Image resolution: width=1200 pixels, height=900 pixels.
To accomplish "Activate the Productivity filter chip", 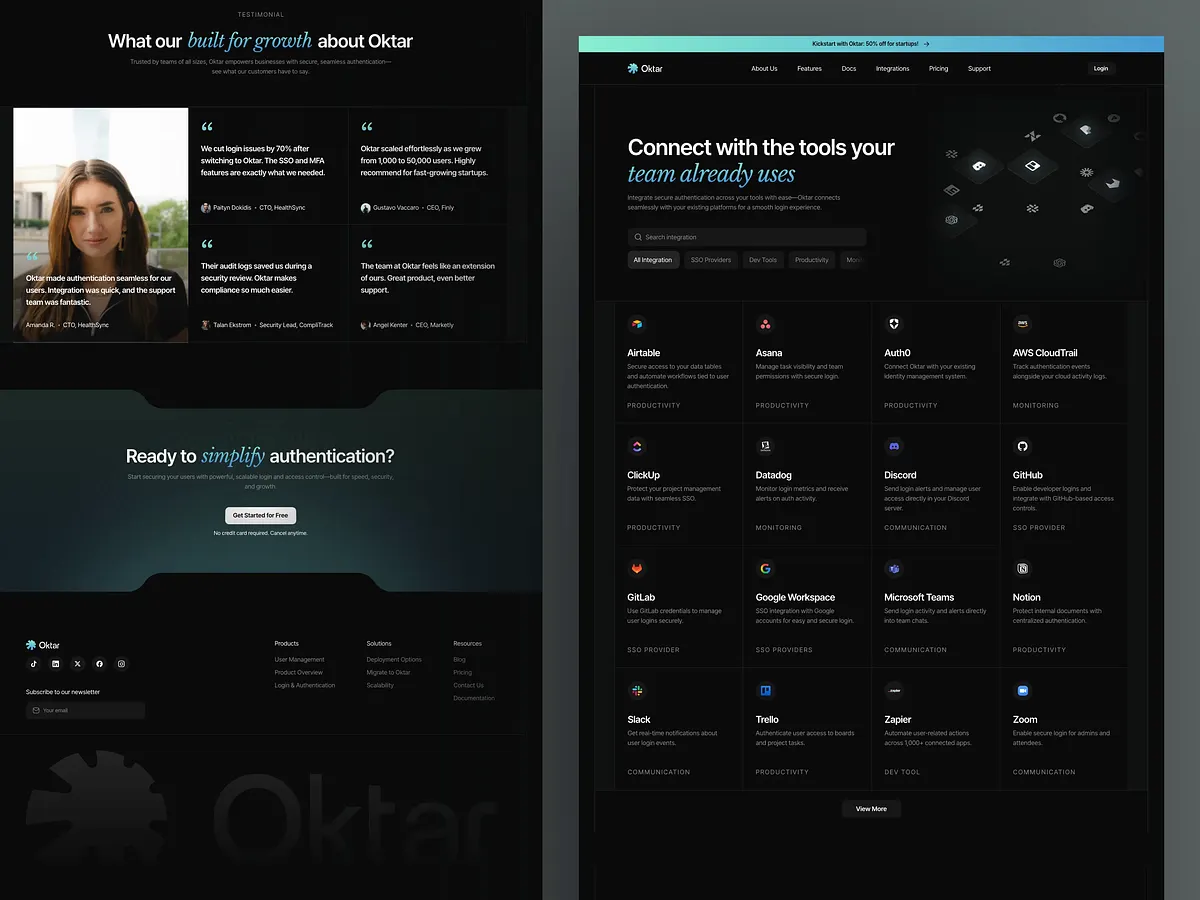I will click(812, 259).
